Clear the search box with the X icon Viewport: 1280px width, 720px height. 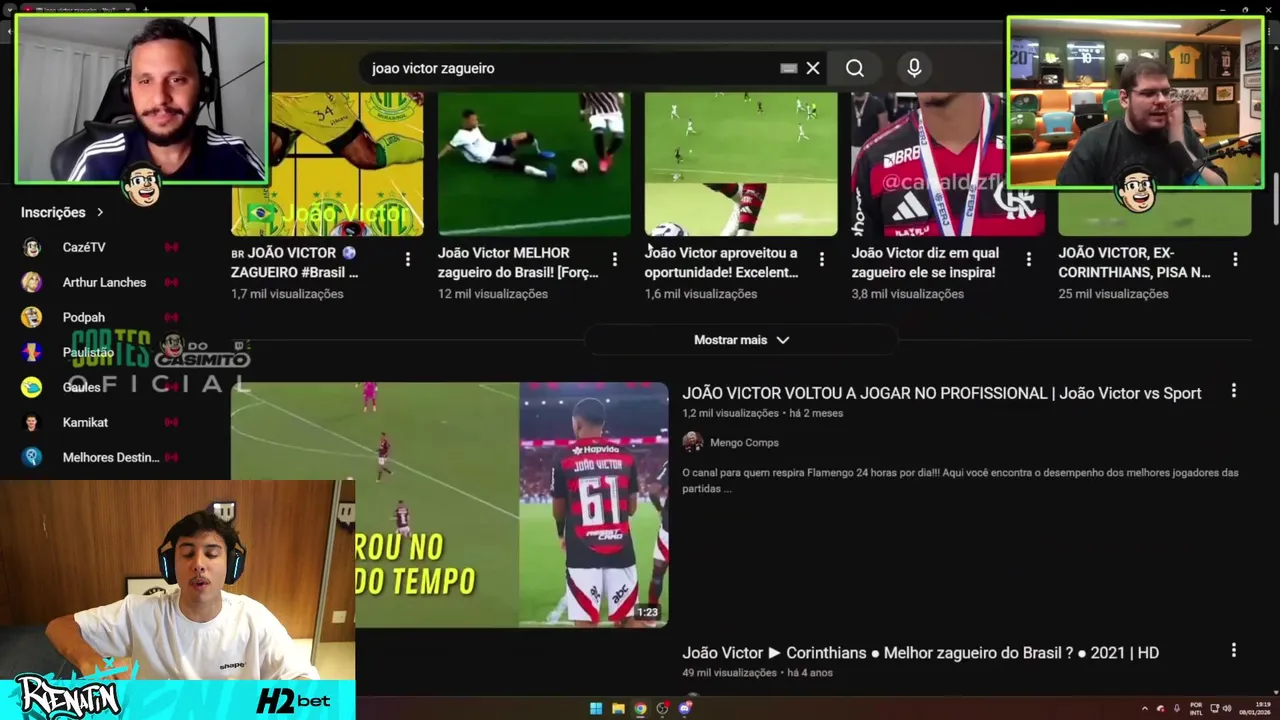coord(813,68)
